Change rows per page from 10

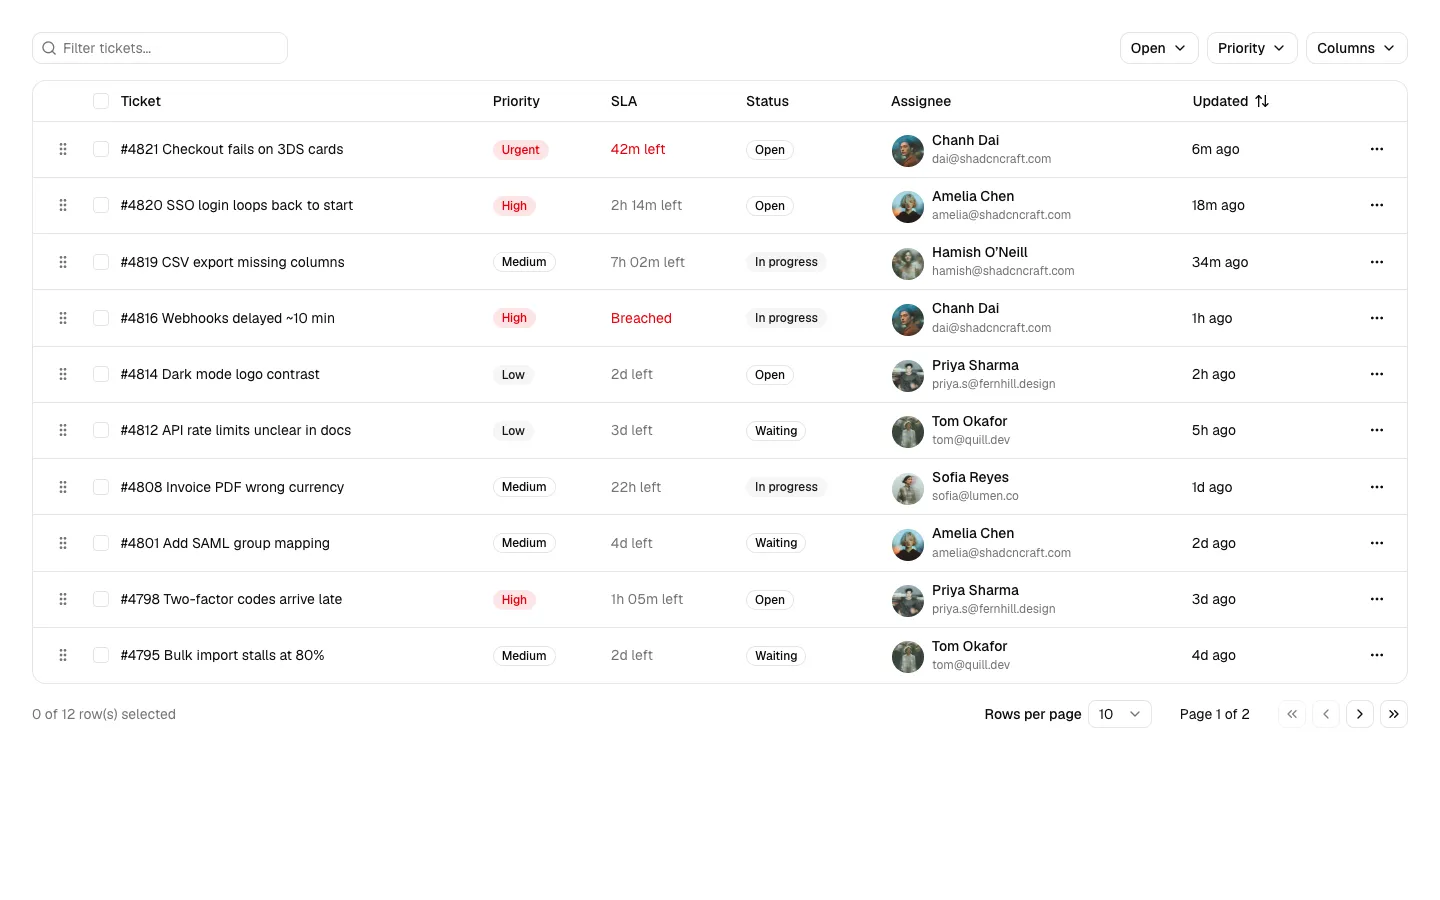click(x=1120, y=714)
